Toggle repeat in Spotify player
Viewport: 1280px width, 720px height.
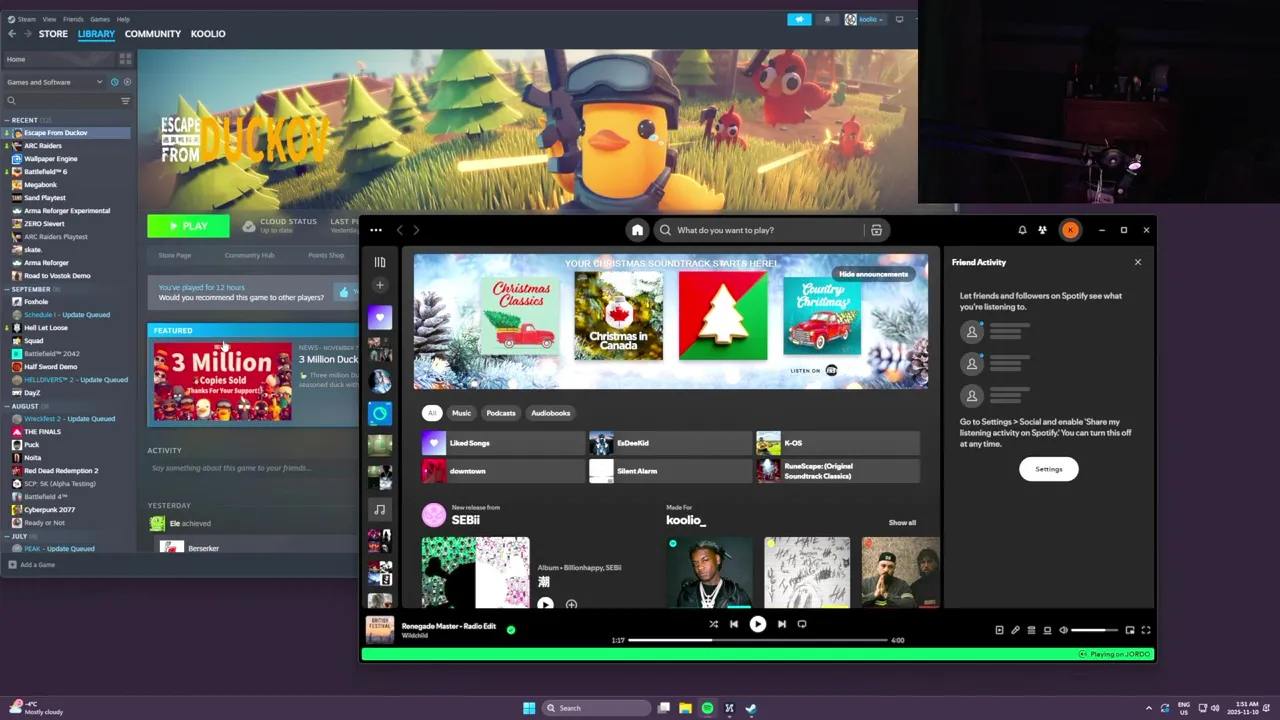[x=802, y=624]
